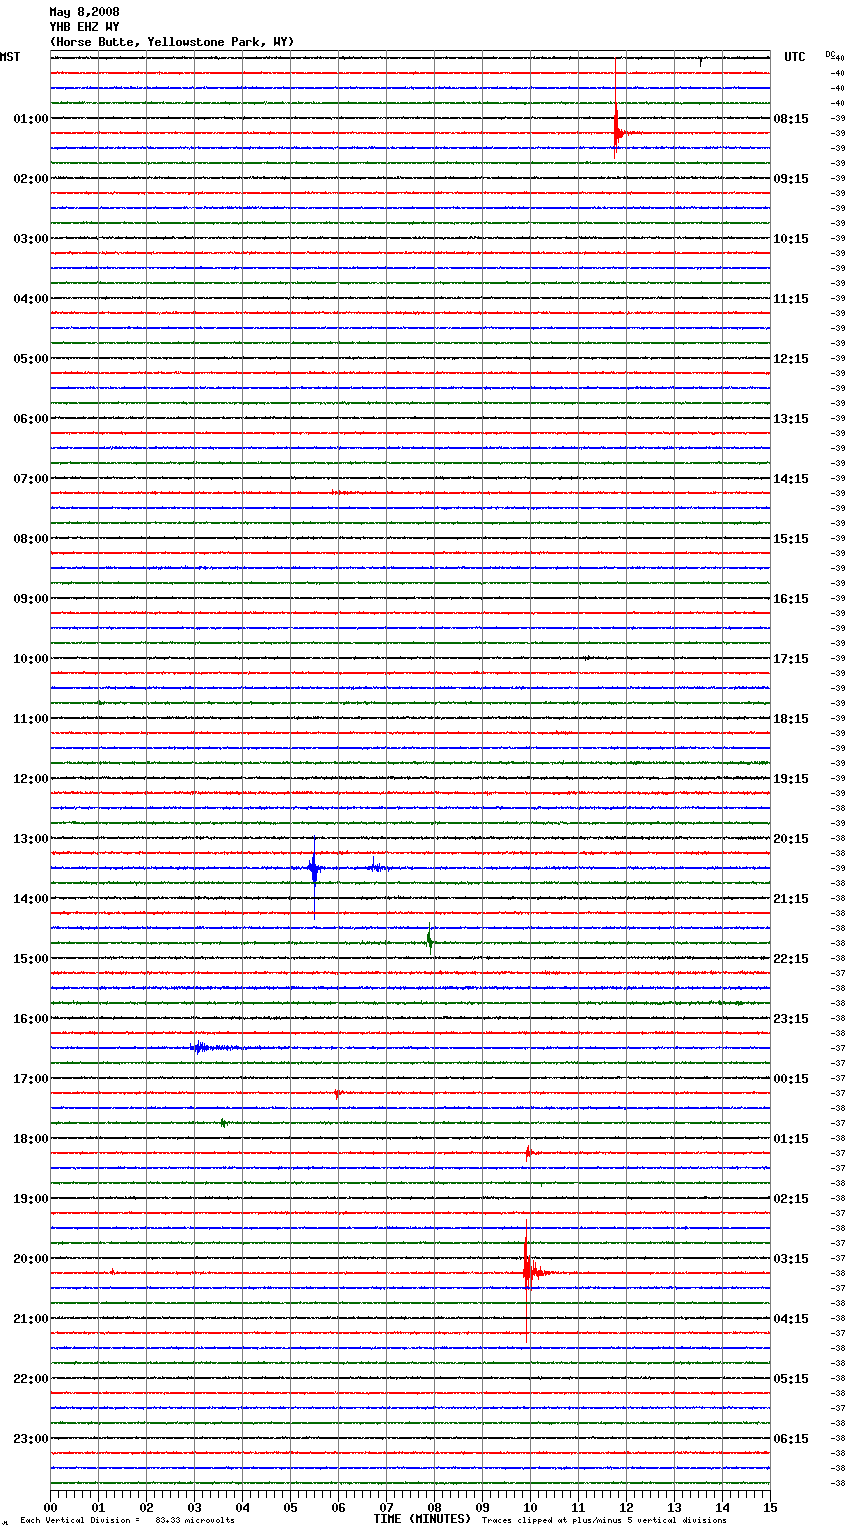Image resolution: width=850 pixels, height=1534 pixels.
Task: Click the '10:00' MST time label
Action: (x=31, y=658)
